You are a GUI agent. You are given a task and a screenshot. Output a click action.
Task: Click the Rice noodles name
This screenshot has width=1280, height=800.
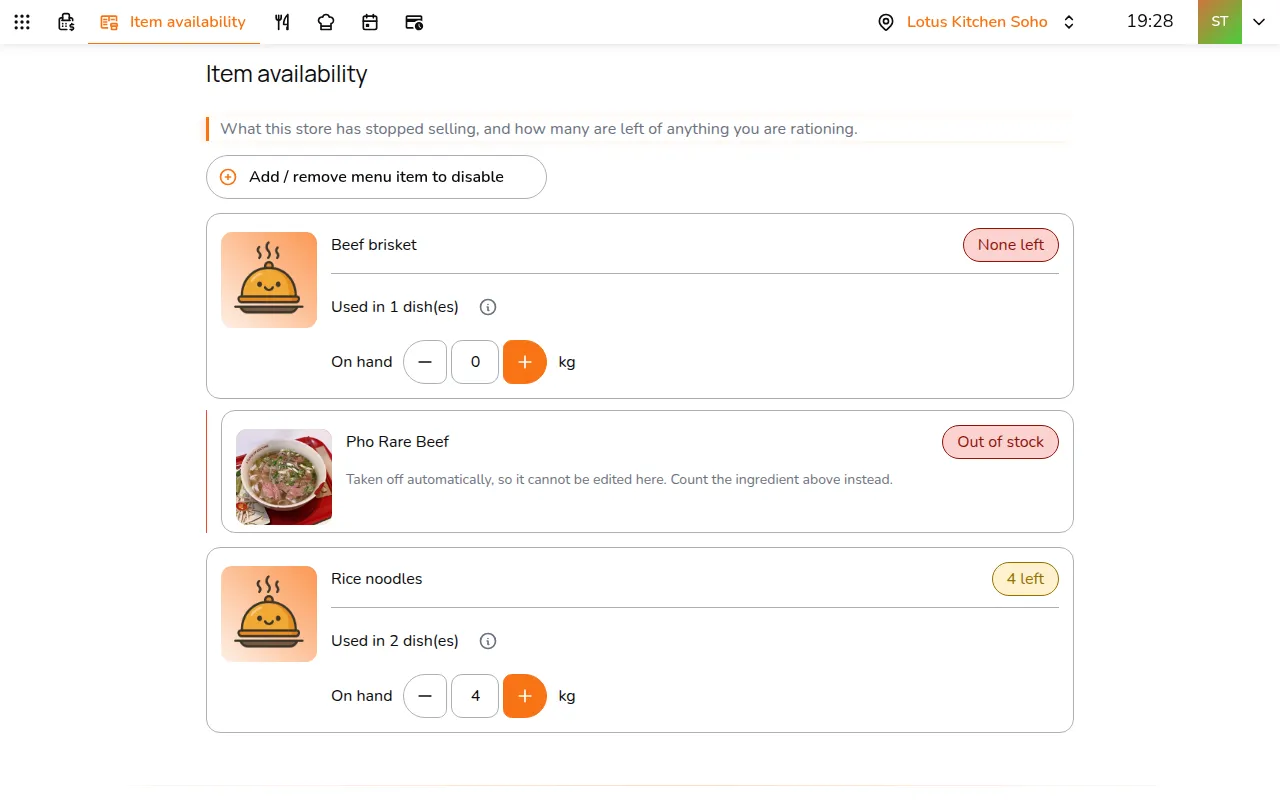click(x=377, y=579)
